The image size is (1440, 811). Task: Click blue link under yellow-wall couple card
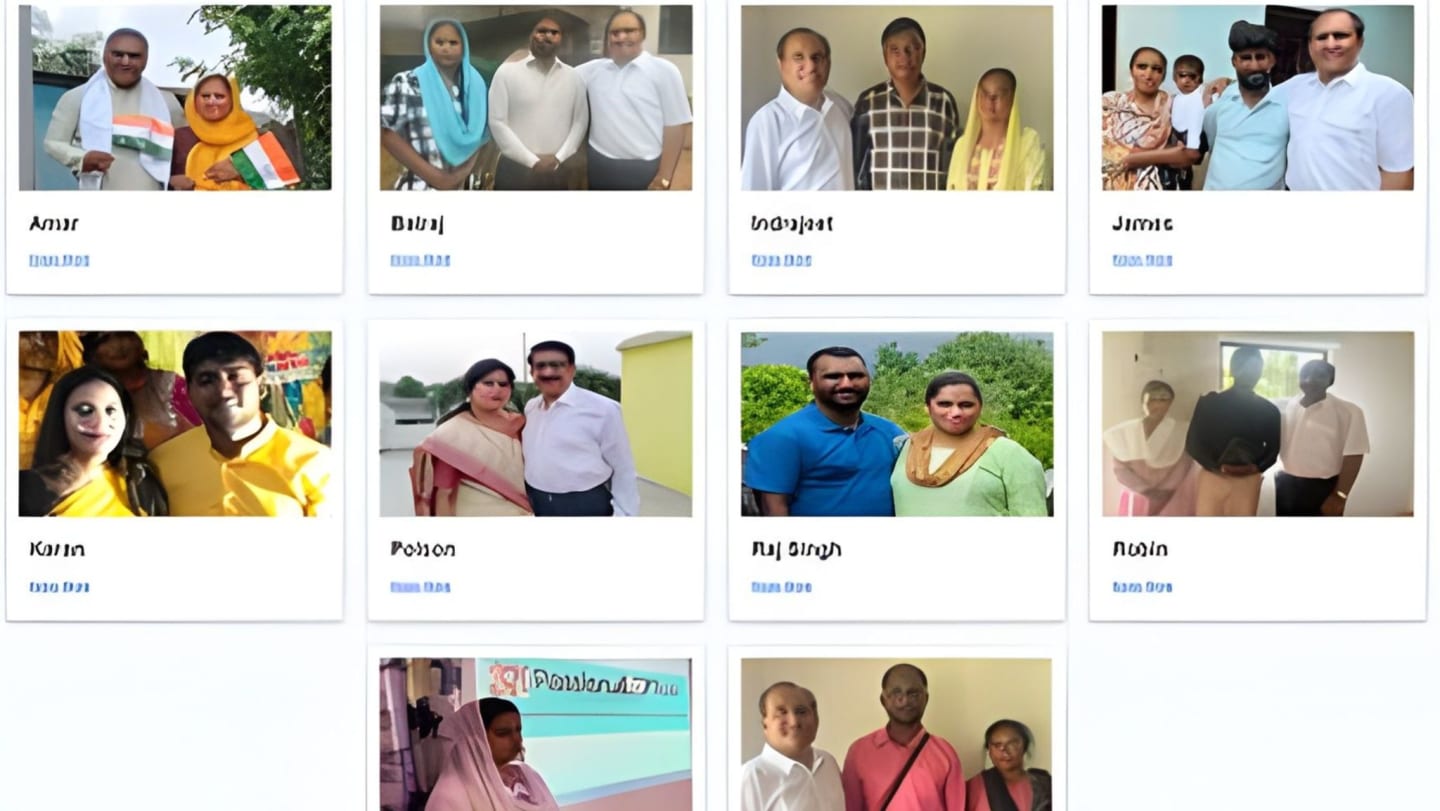(x=420, y=587)
